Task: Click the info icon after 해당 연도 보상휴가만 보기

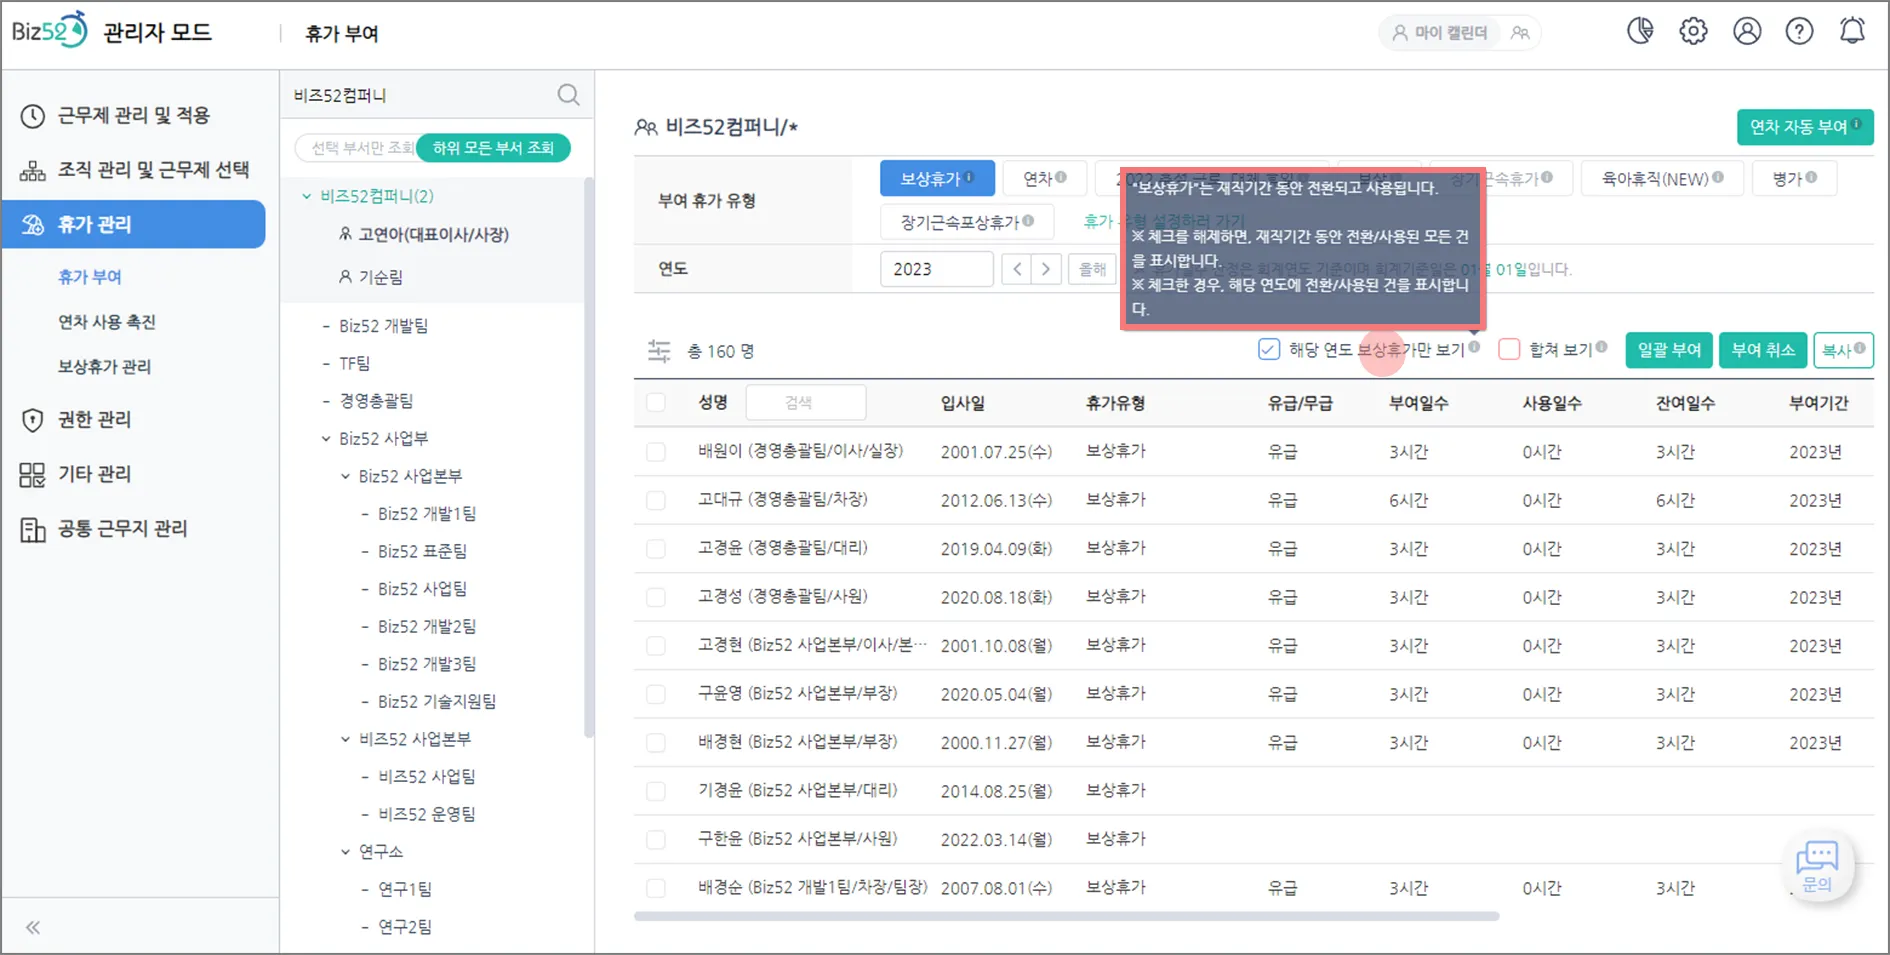Action: point(1474,347)
